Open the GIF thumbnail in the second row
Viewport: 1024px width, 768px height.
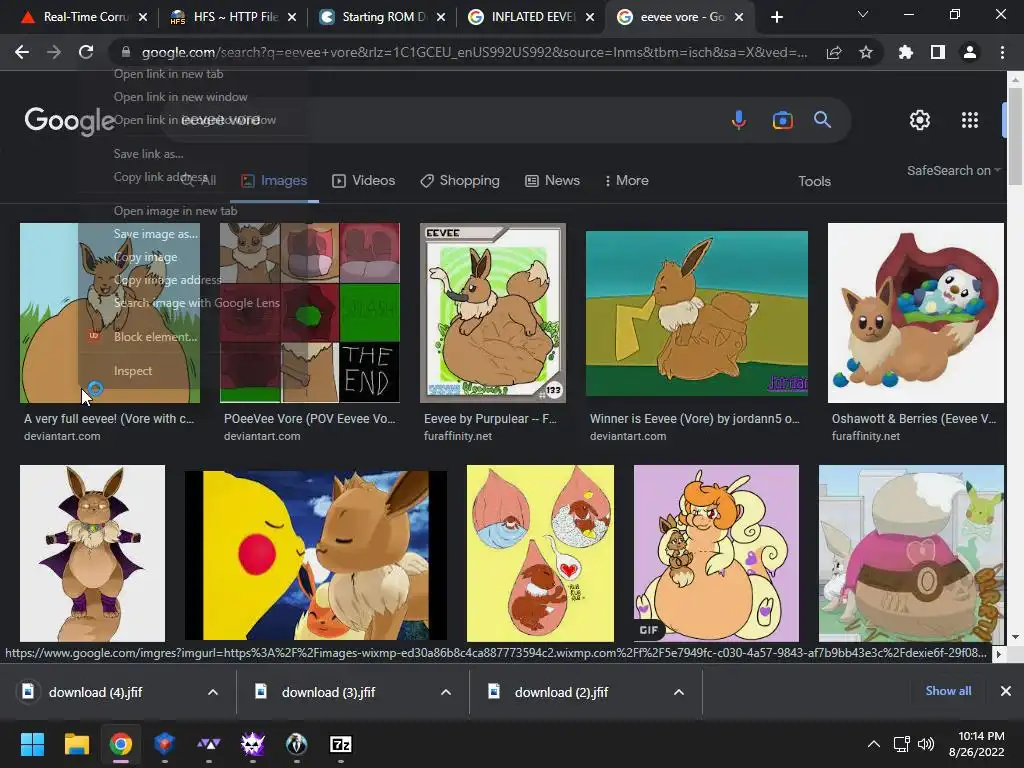pyautogui.click(x=716, y=553)
